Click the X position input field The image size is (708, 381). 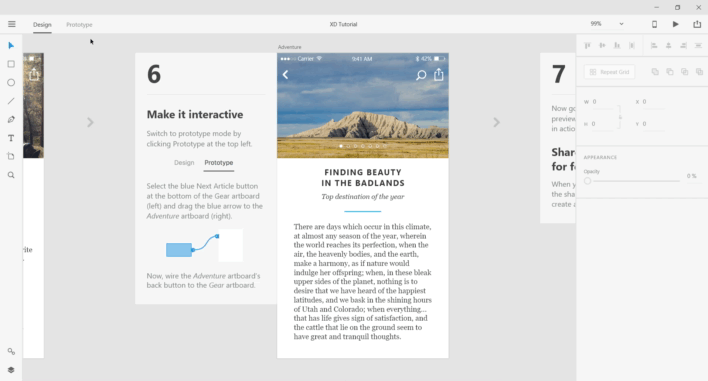point(653,102)
